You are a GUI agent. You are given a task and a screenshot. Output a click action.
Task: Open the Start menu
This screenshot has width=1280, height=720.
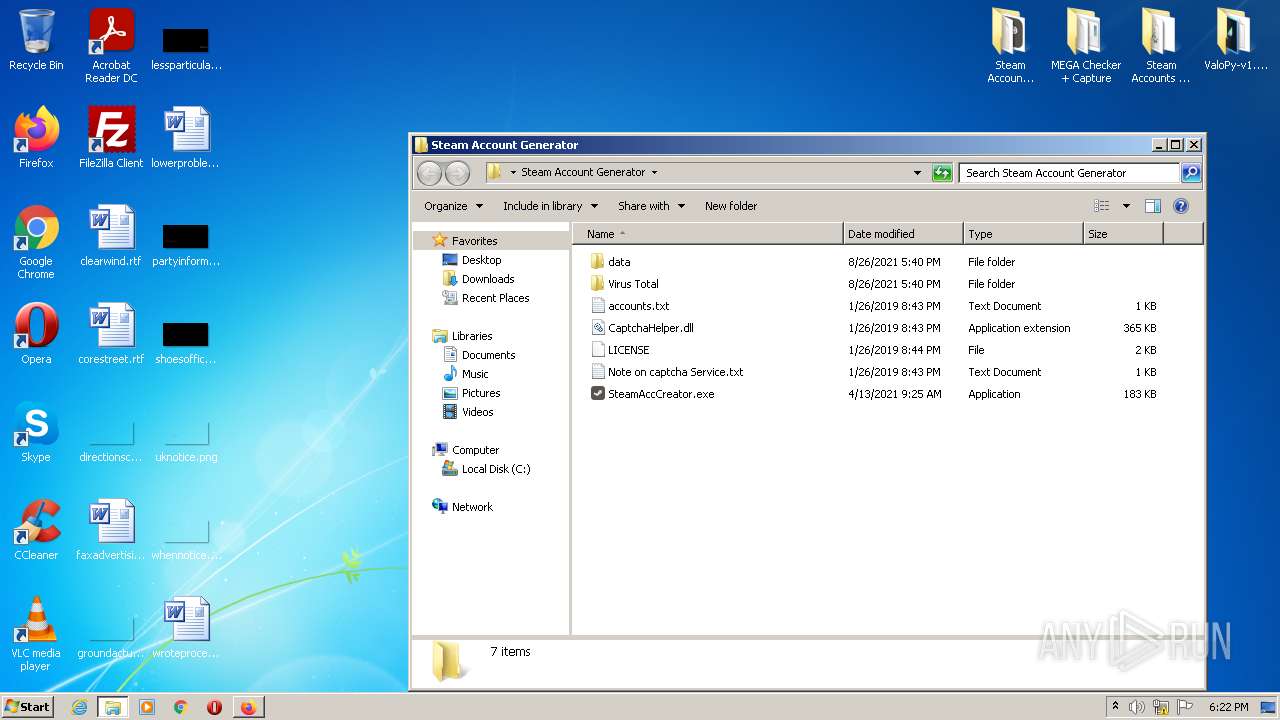(27, 707)
